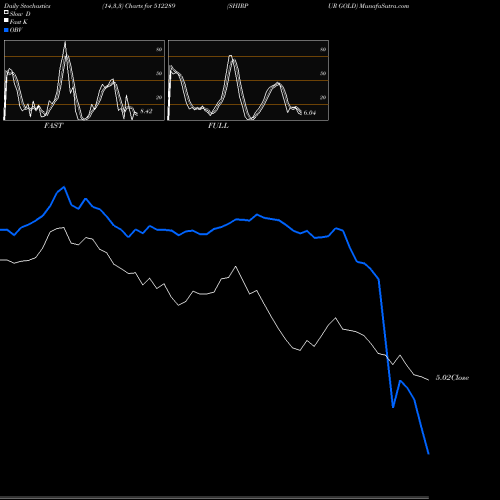500x500 pixels.
Task: Click the Slow D legend swatch
Action: click(x=6, y=12)
